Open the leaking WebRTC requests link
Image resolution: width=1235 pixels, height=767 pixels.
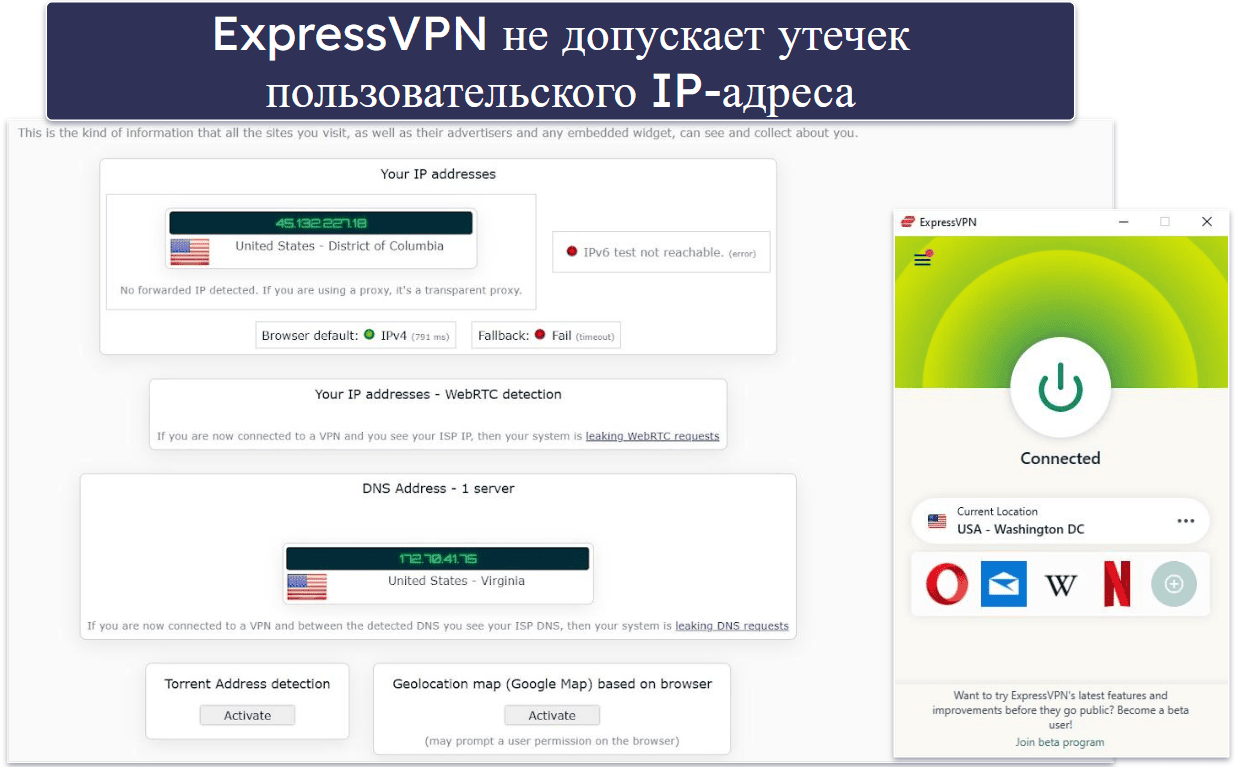tap(652, 436)
